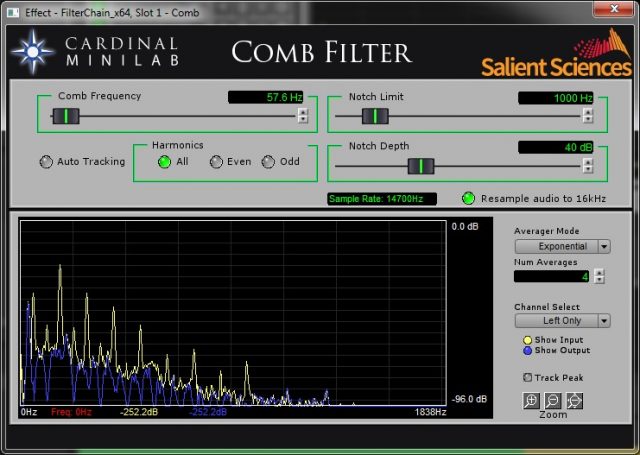This screenshot has height=455, width=640.
Task: Increase Comb Frequency with the up arrow
Action: 302,112
